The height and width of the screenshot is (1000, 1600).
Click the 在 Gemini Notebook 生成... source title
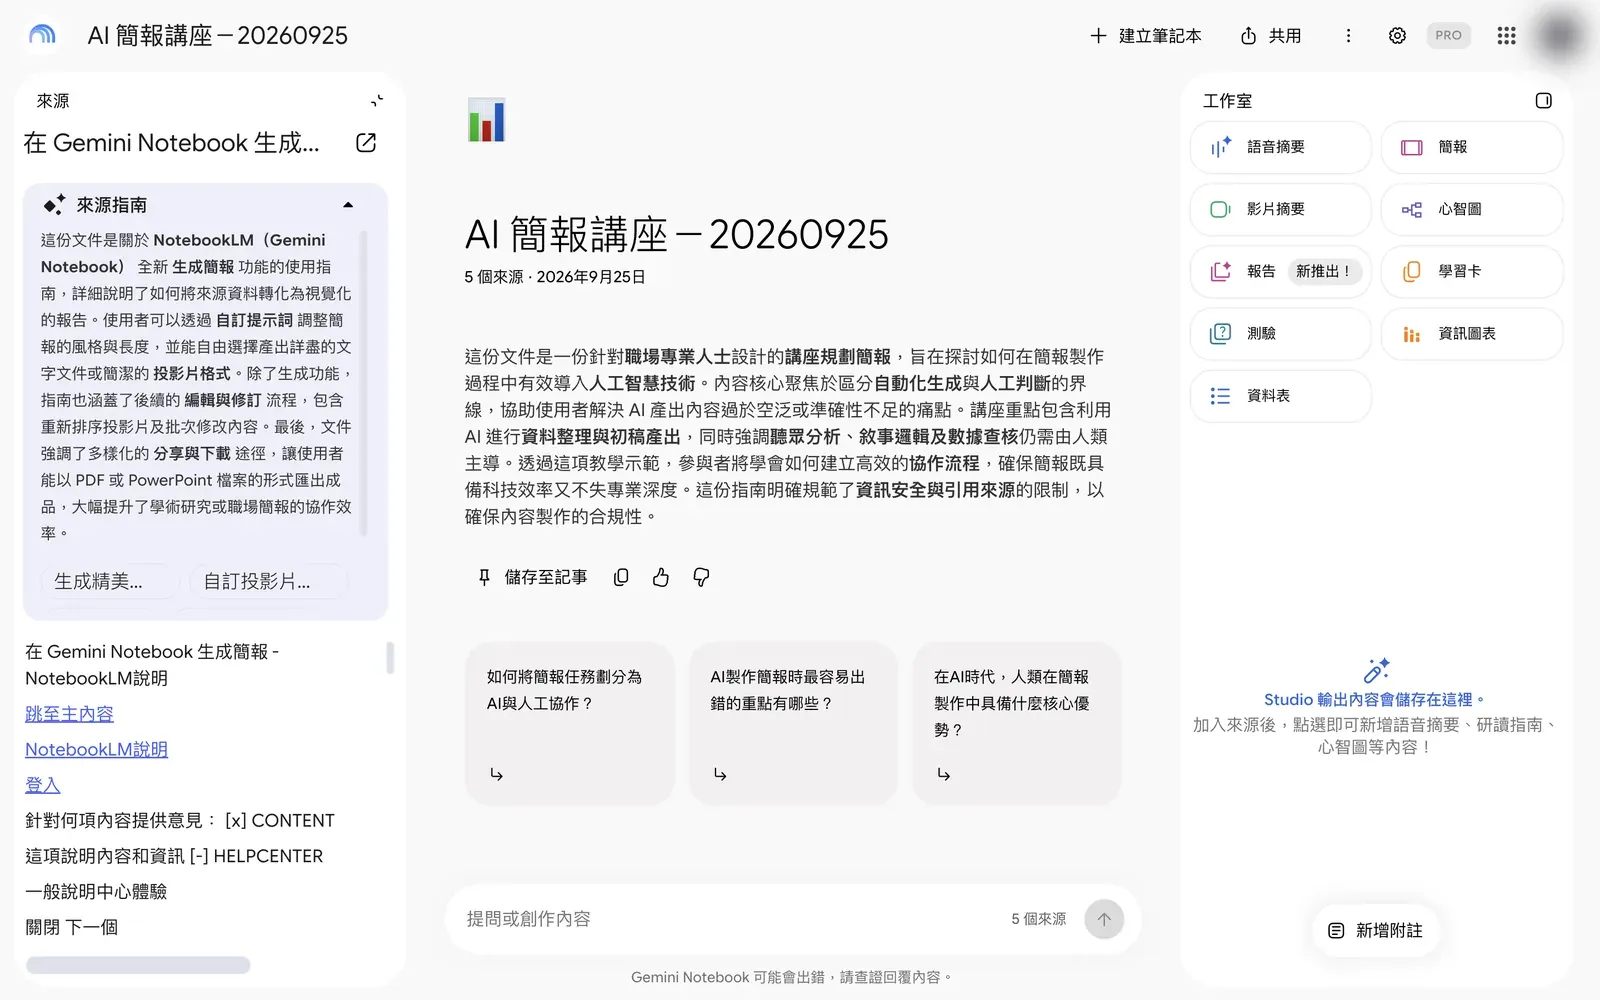click(172, 143)
